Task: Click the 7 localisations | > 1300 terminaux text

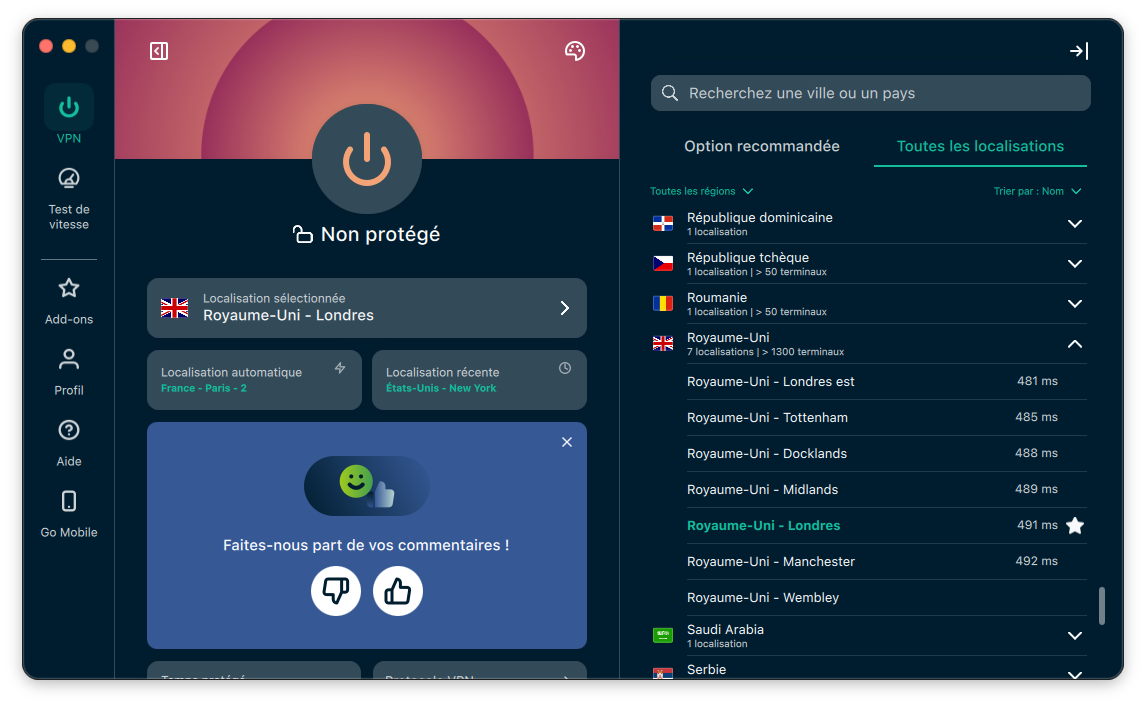Action: click(x=765, y=352)
